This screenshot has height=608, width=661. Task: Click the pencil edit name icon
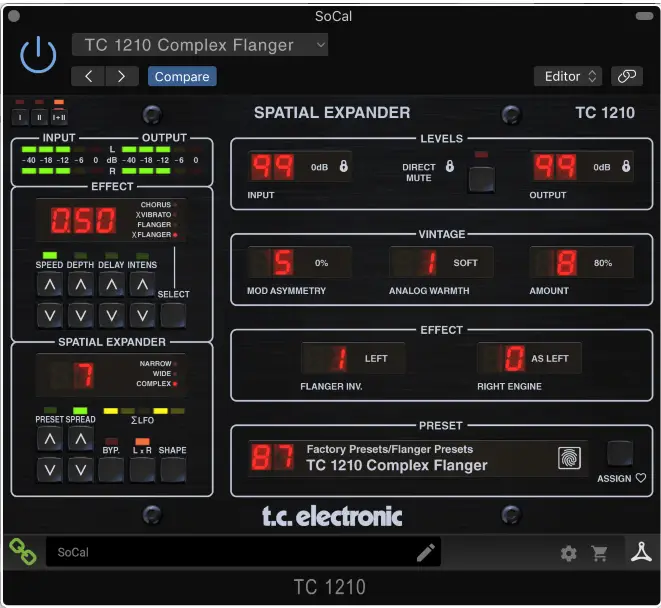click(426, 552)
